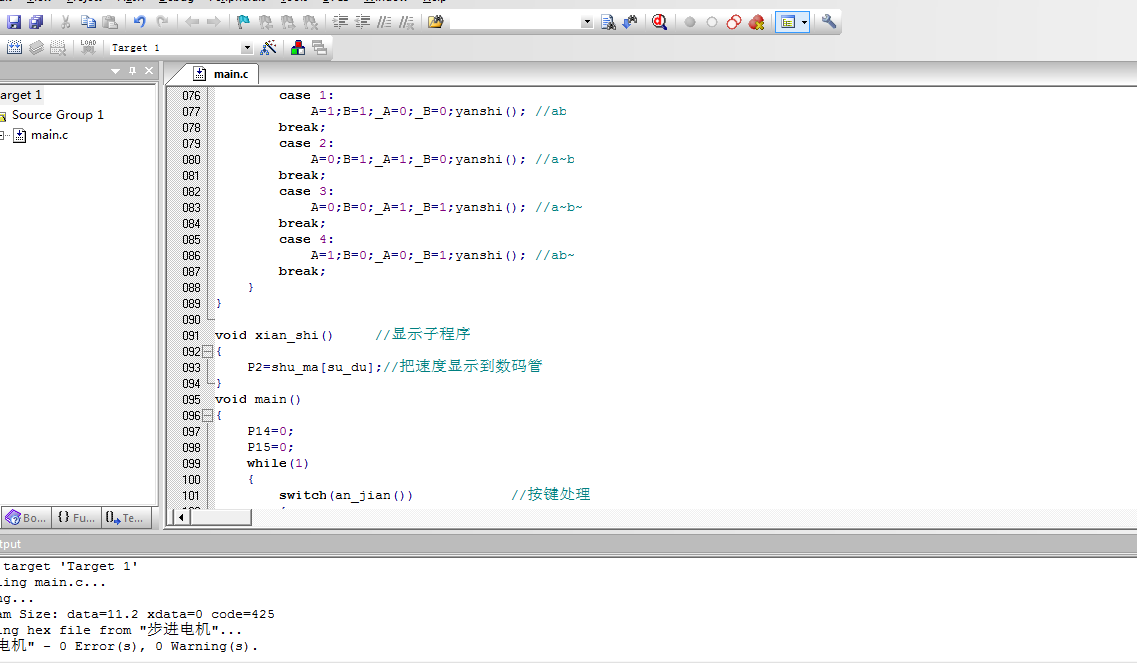The width and height of the screenshot is (1137, 663).
Task: Switch to the Templates panel tab
Action: pyautogui.click(x=125, y=517)
